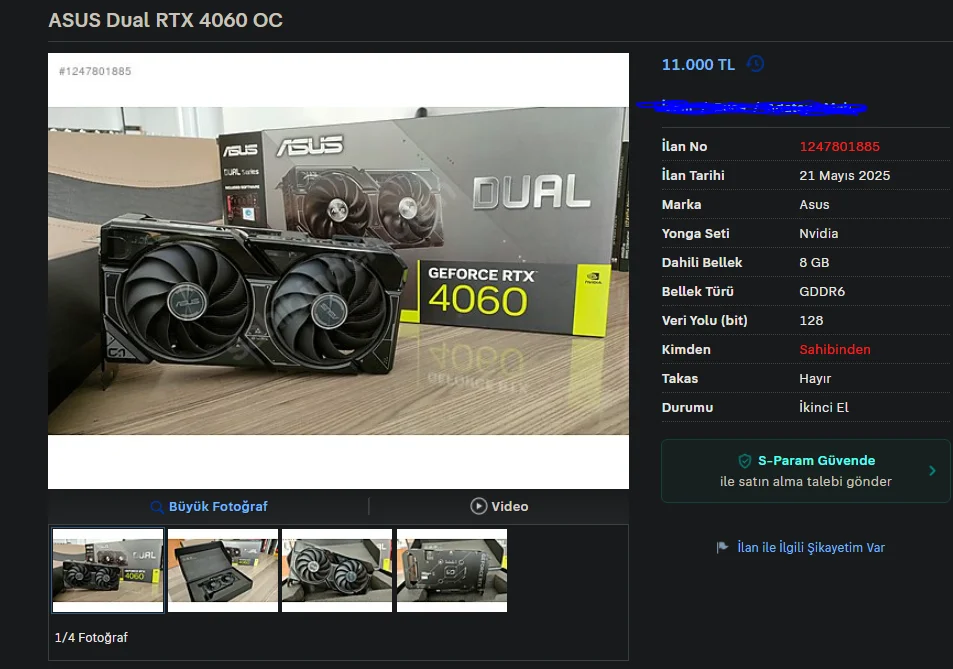Click the Bellek Türü value GDDR6
953x669 pixels.
tap(822, 292)
